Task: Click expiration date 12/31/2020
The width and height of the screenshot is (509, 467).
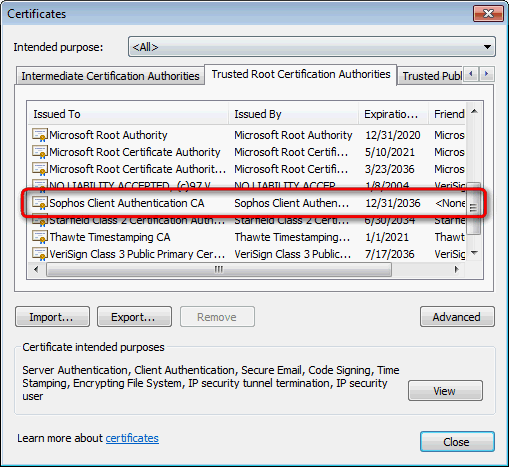Action: click(393, 135)
